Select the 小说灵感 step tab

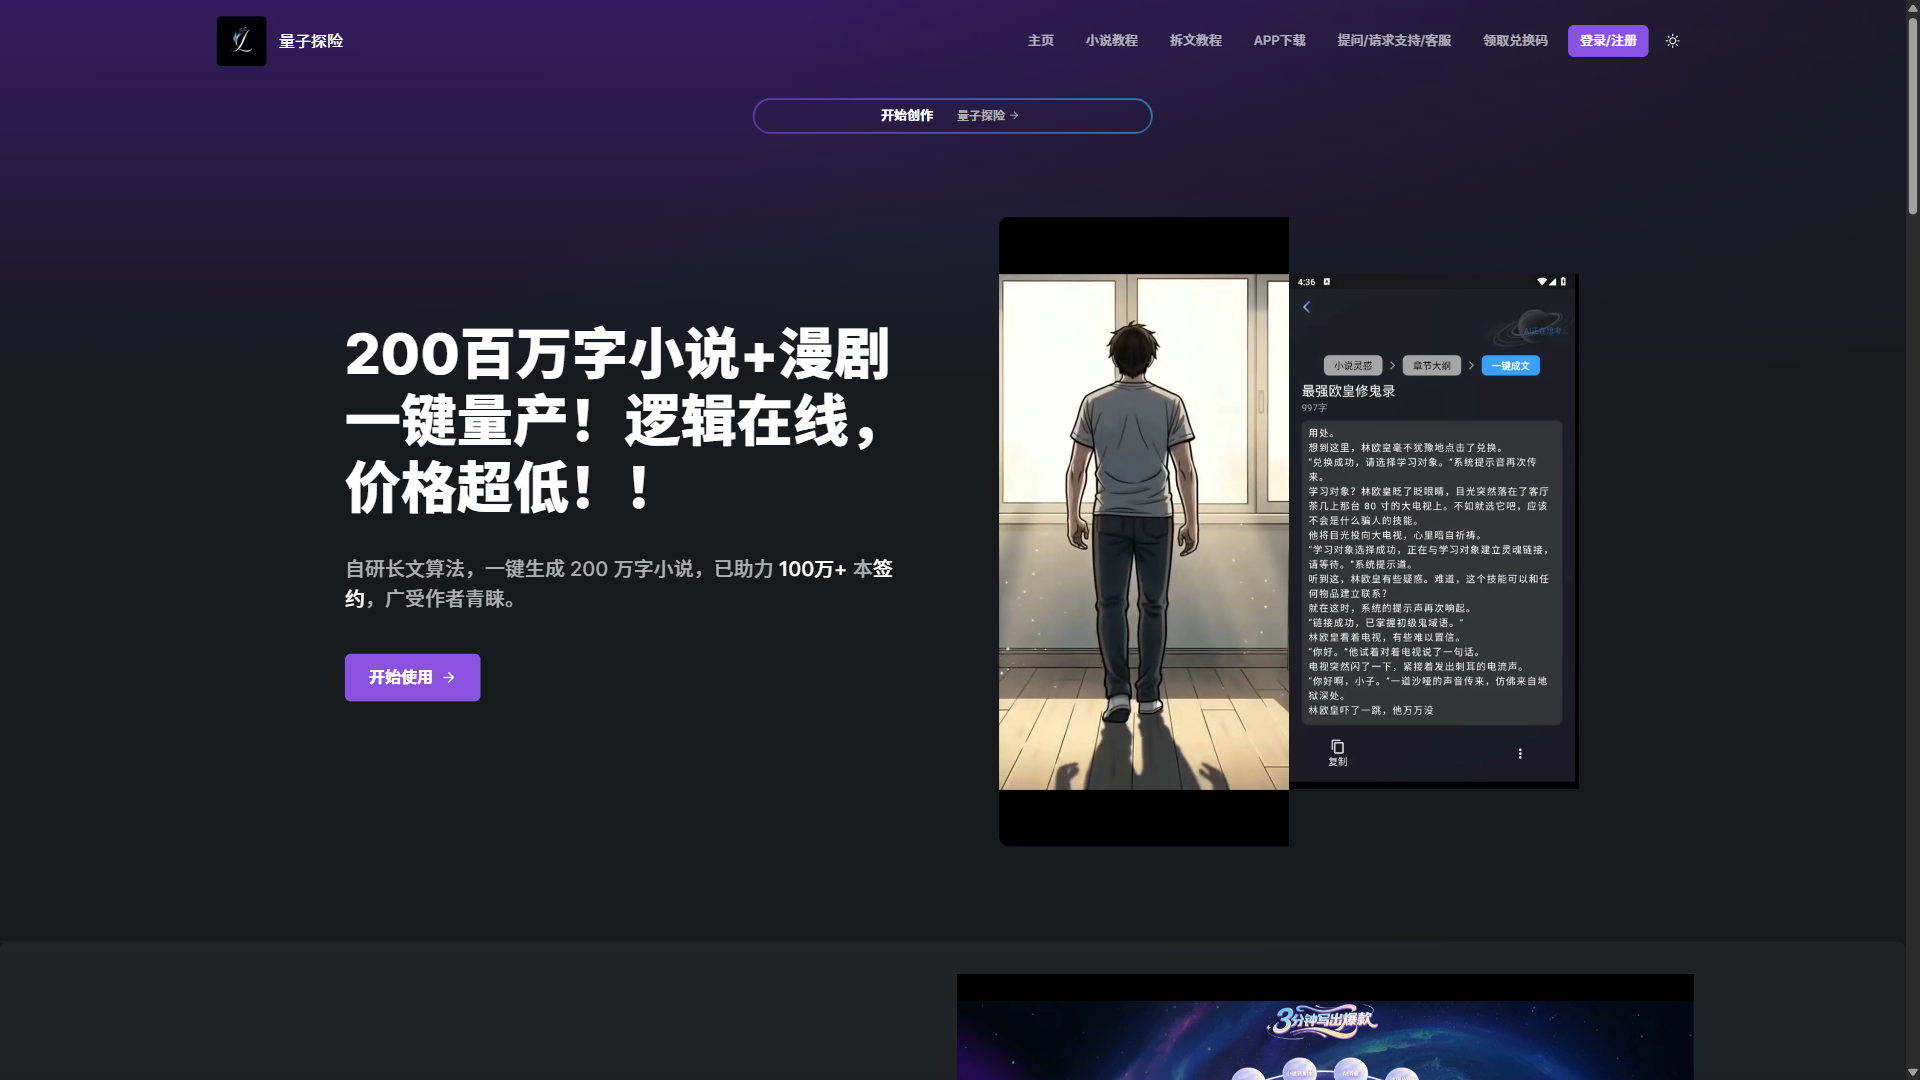1352,366
